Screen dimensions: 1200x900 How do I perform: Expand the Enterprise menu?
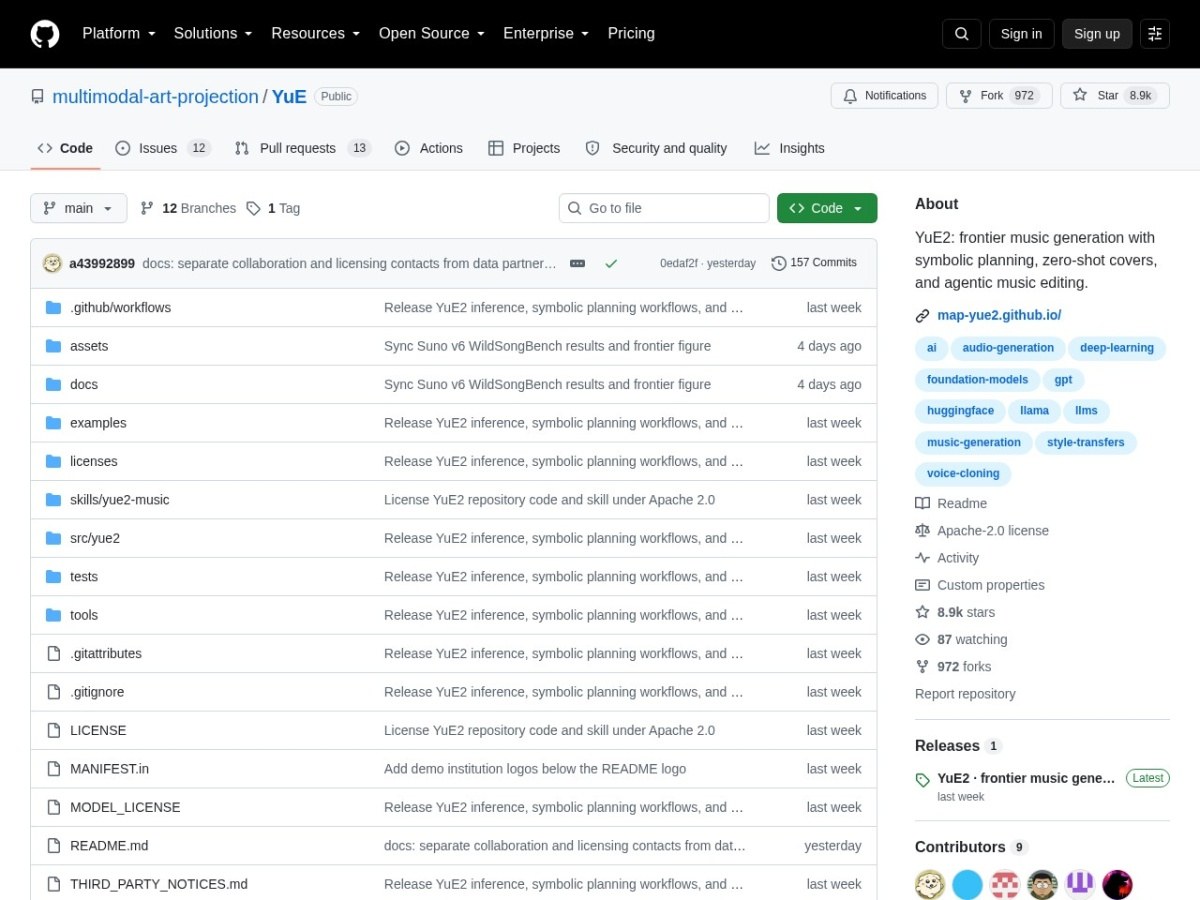coord(546,33)
